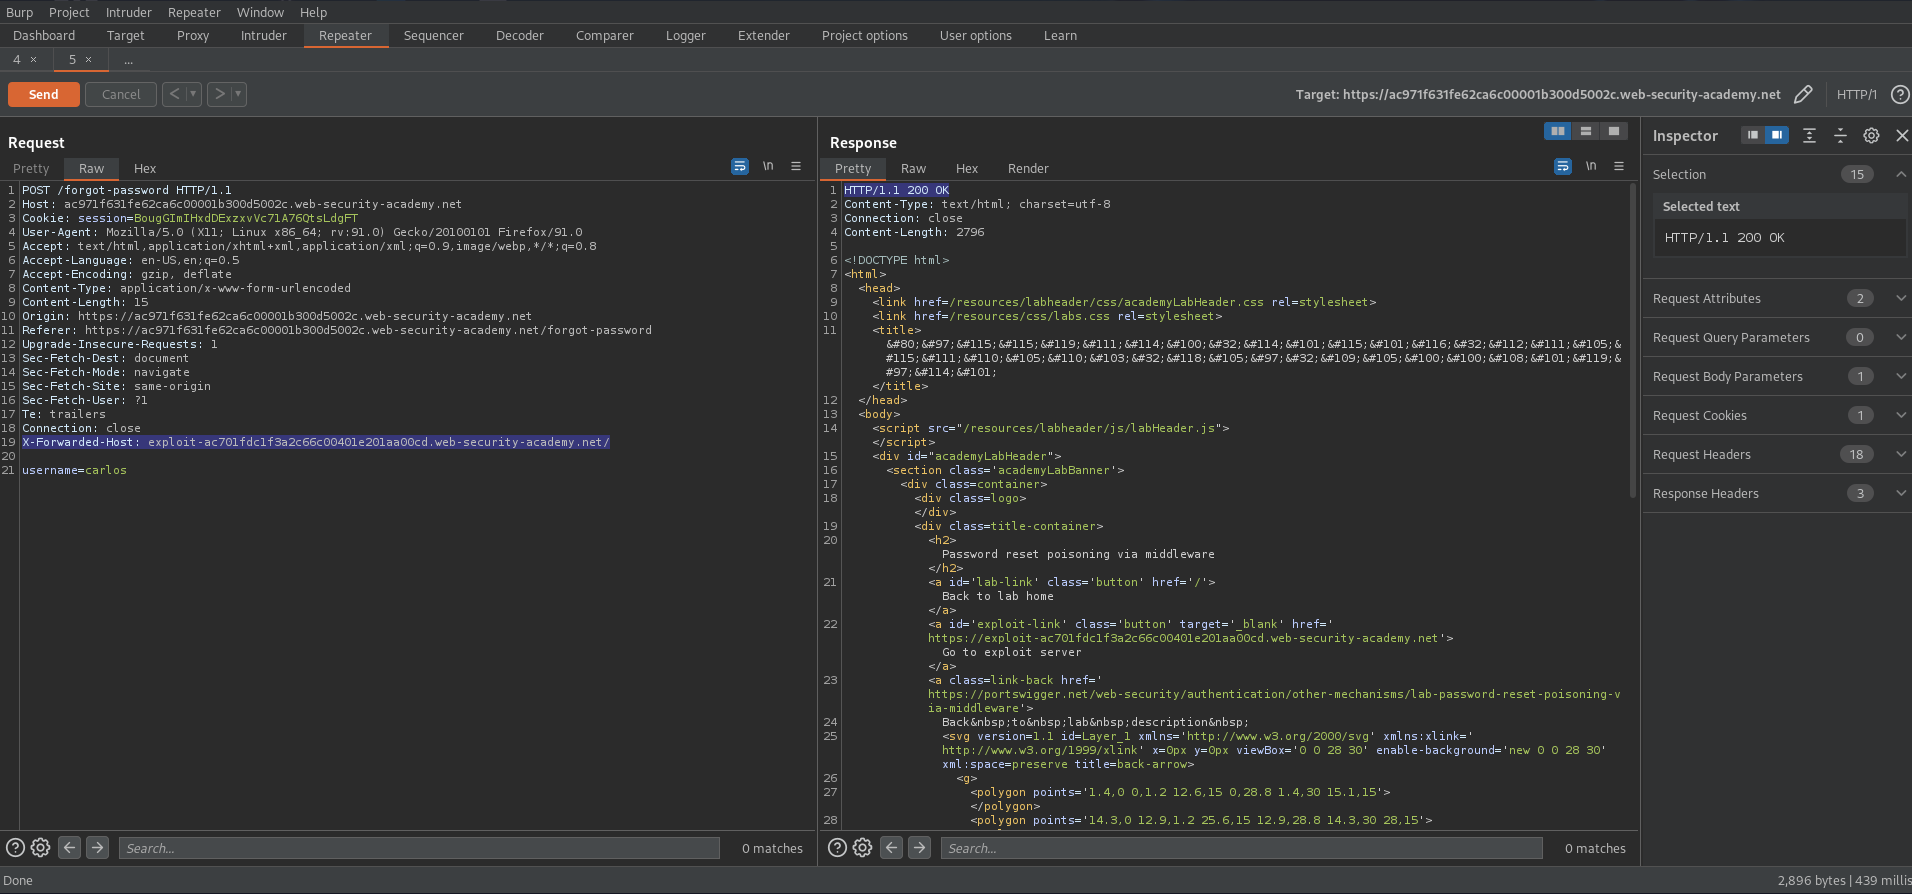Switch Request view to Pretty

tap(31, 168)
